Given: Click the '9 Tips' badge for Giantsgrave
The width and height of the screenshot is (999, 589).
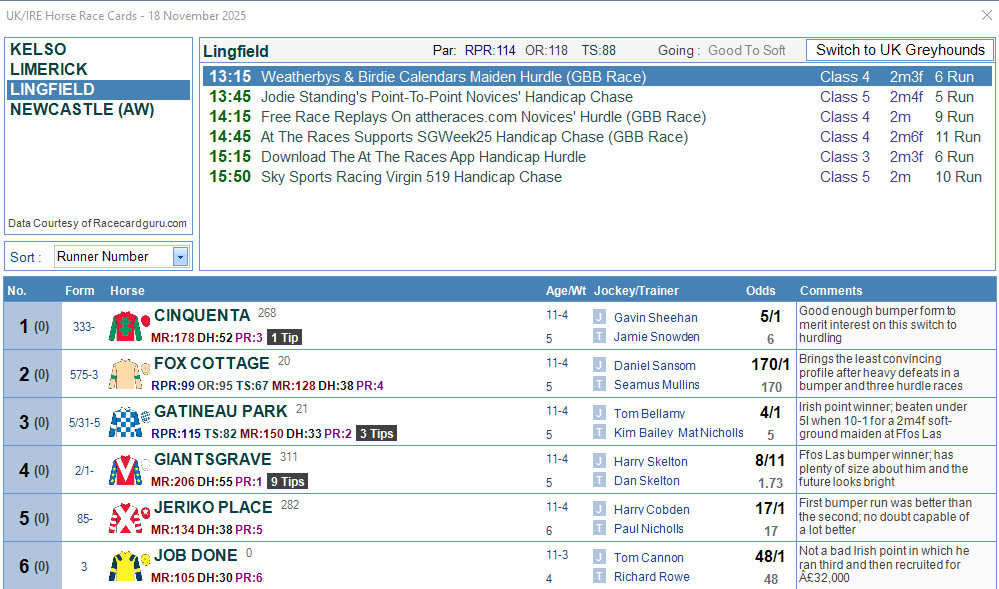Looking at the screenshot, I should (287, 481).
